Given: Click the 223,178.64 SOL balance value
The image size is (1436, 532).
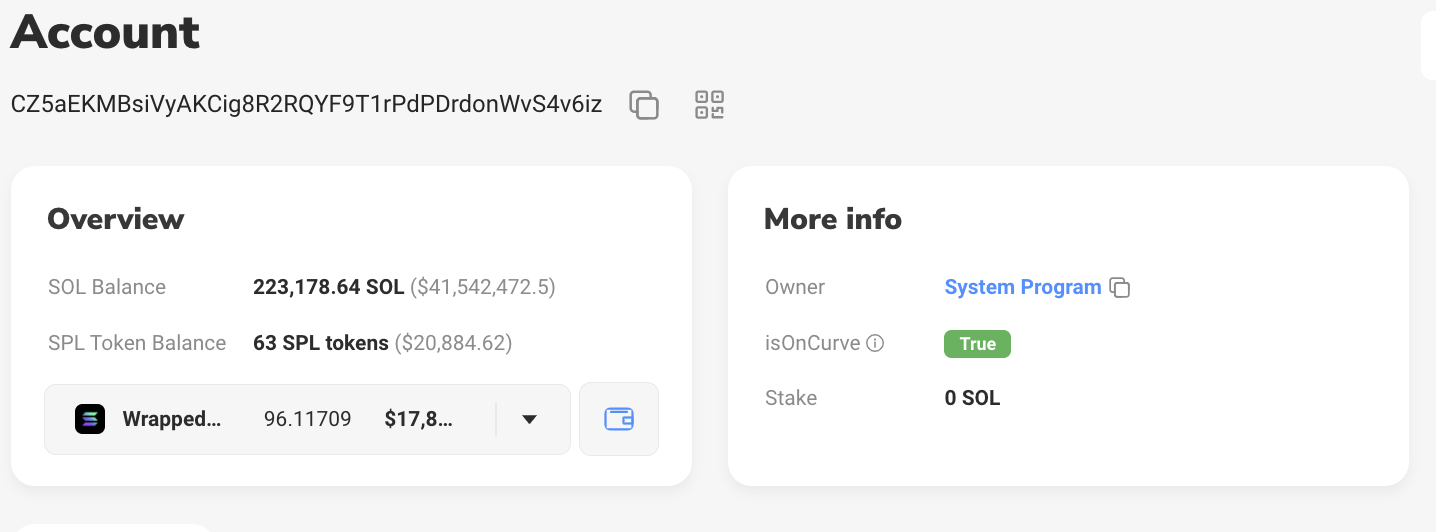Looking at the screenshot, I should point(329,287).
